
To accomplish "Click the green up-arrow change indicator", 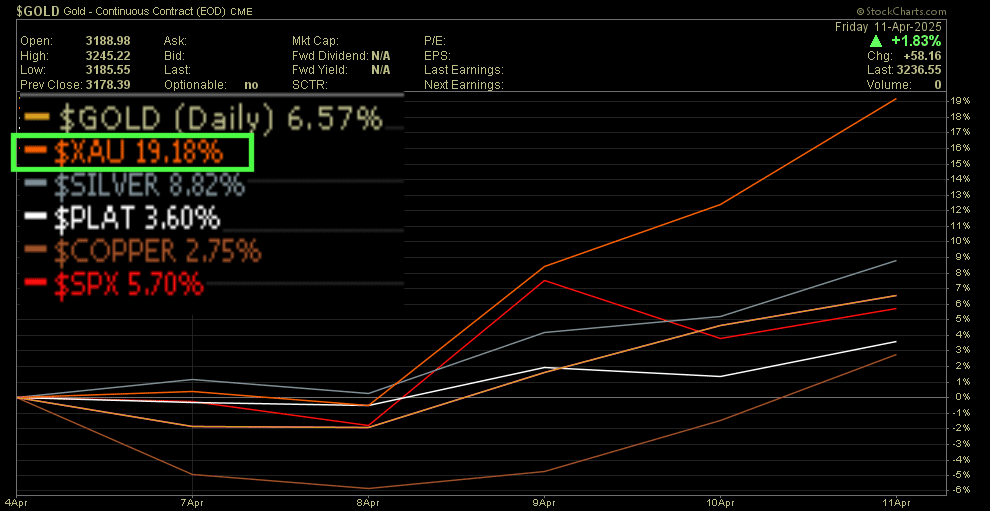I will pos(876,41).
